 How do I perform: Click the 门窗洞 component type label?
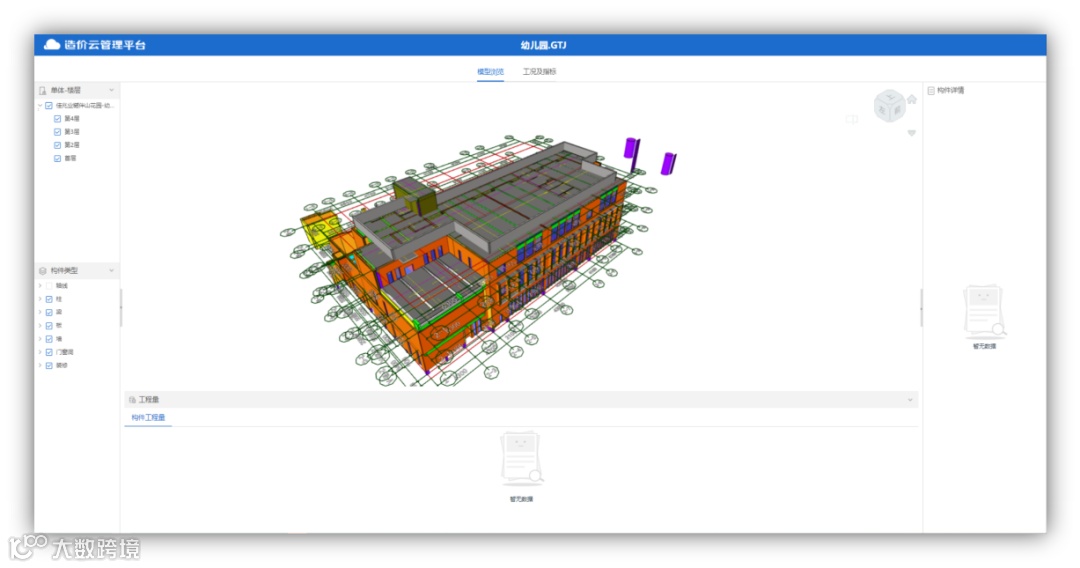pyautogui.click(x=65, y=352)
